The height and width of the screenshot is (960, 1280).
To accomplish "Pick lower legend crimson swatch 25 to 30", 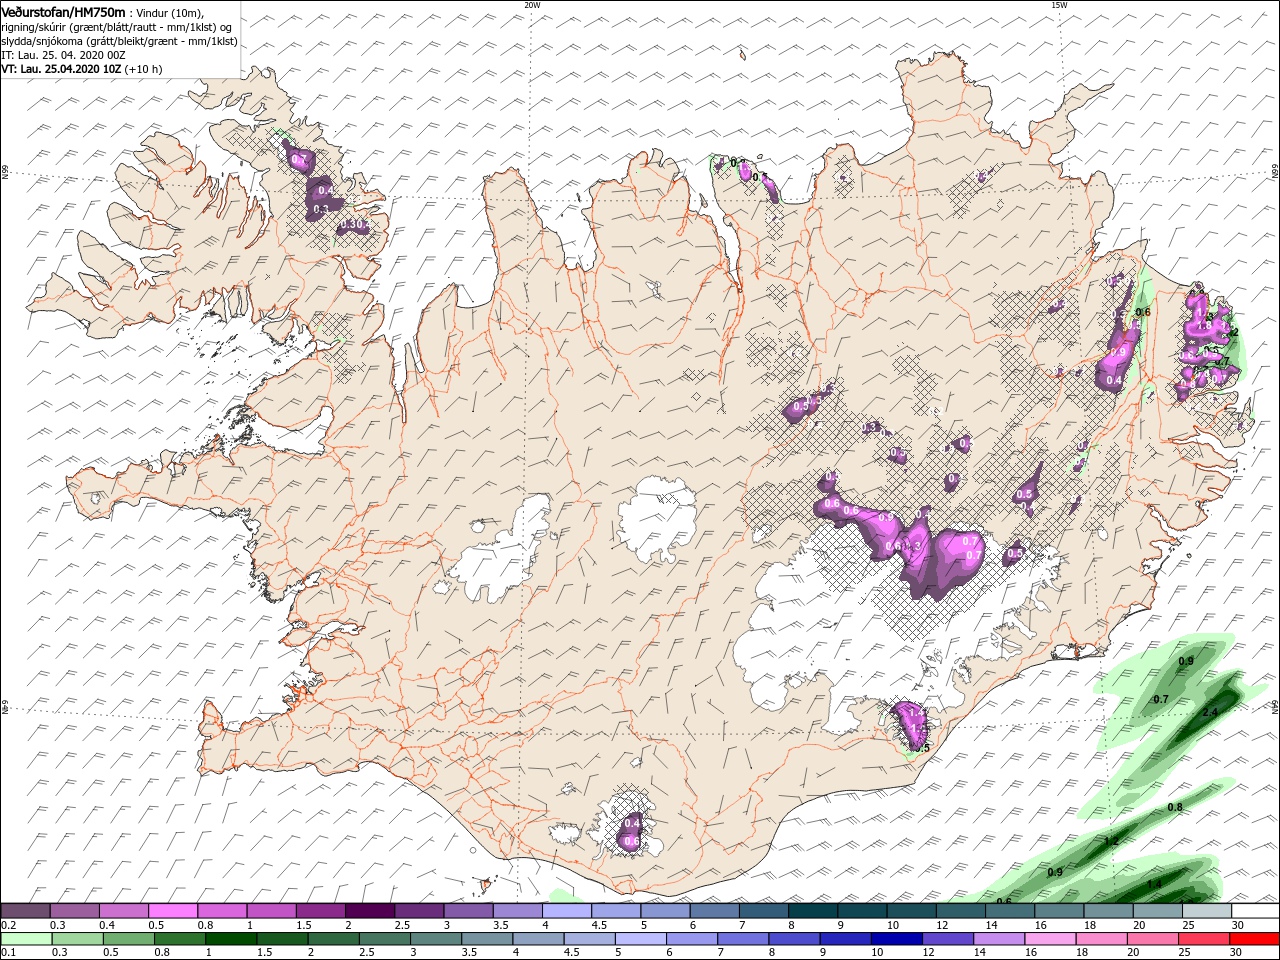I will (1205, 939).
